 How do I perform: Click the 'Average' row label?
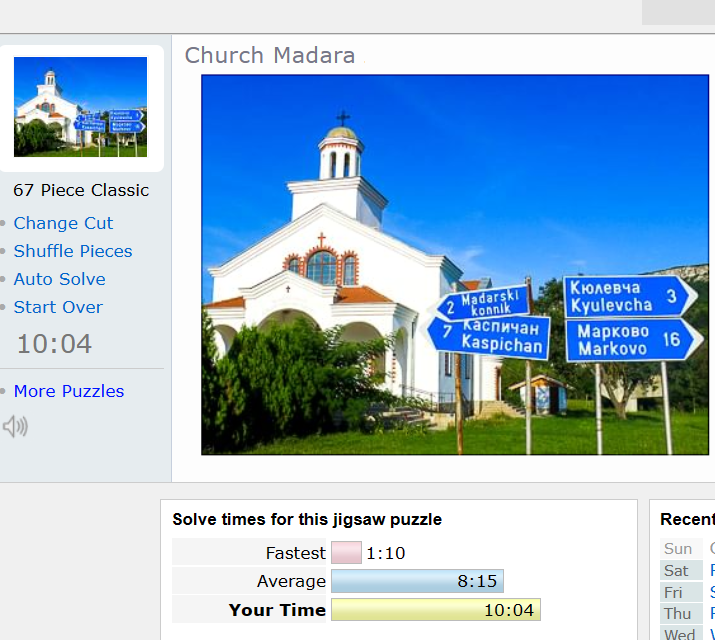click(291, 581)
